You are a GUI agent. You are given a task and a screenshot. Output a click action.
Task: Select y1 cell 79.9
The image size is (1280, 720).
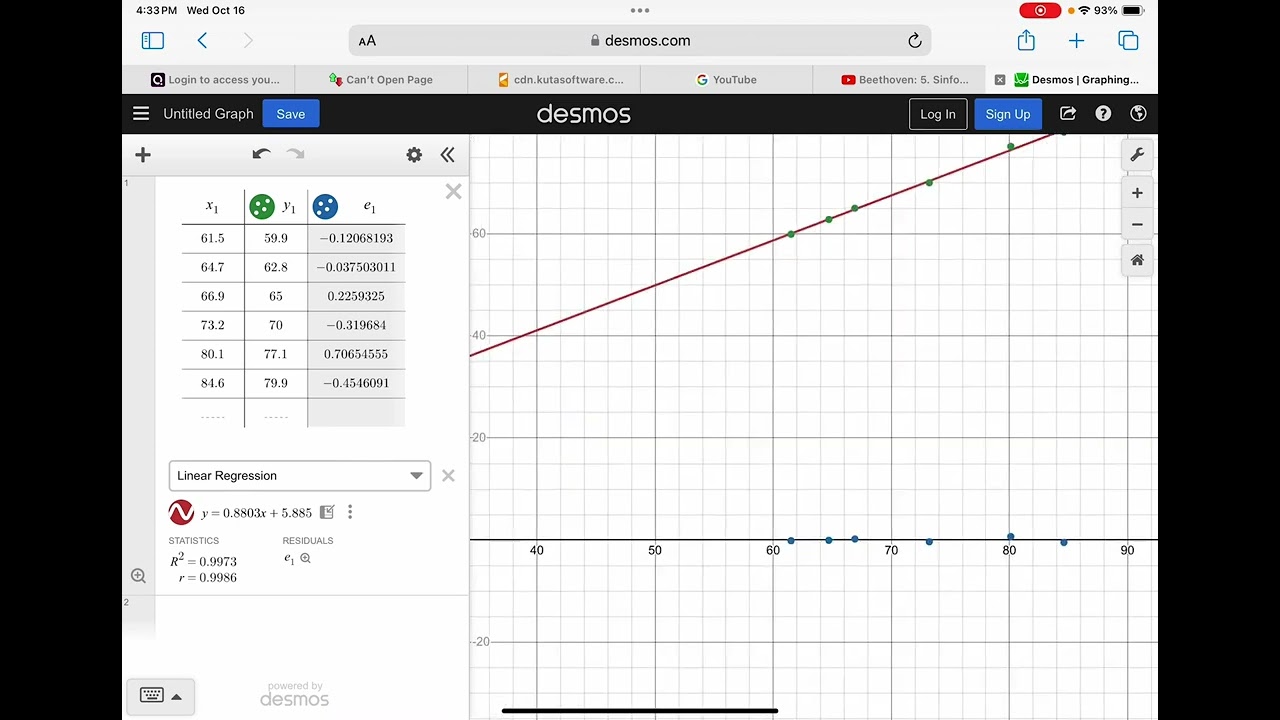276,383
